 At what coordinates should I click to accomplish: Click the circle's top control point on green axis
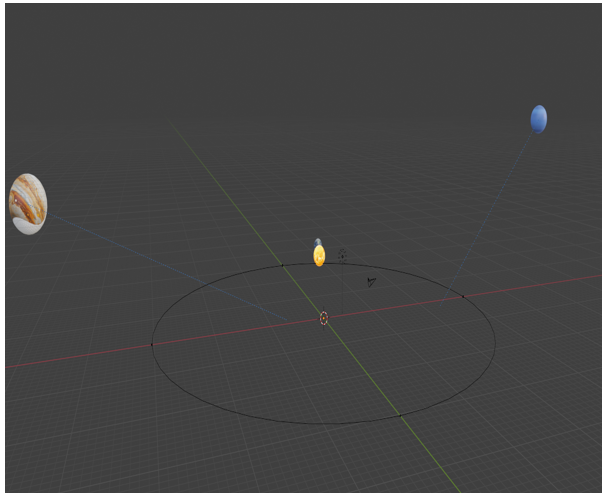pyautogui.click(x=282, y=265)
